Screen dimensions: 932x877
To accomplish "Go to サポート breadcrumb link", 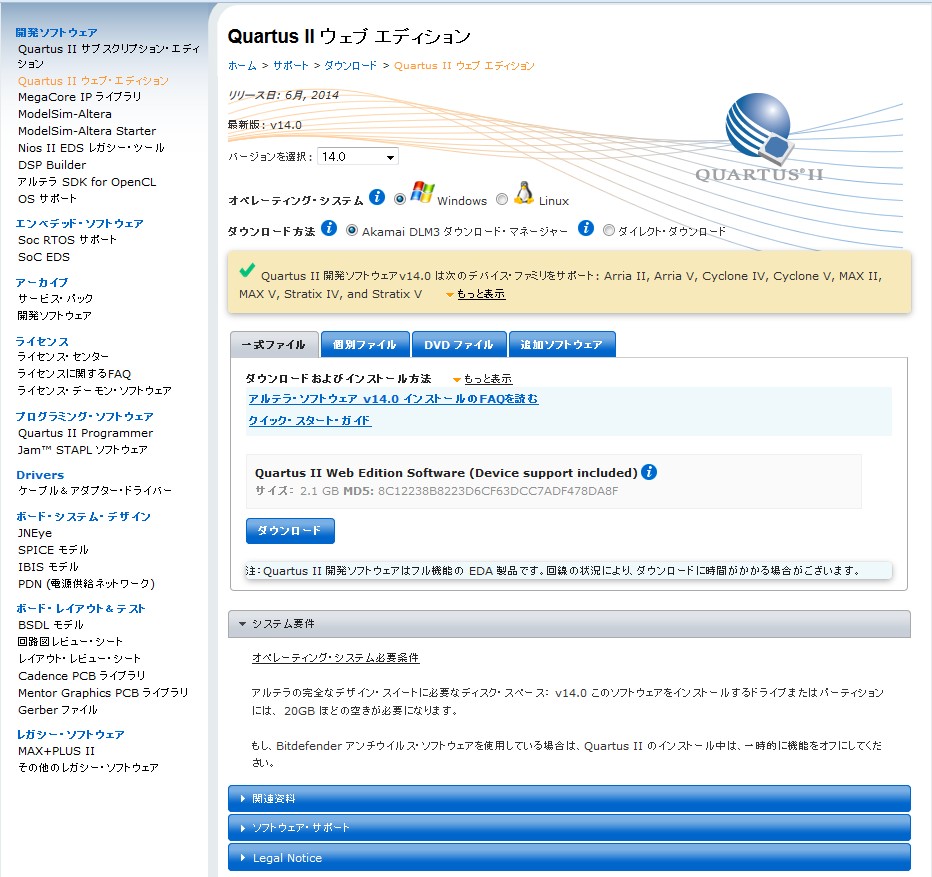I will tap(291, 65).
